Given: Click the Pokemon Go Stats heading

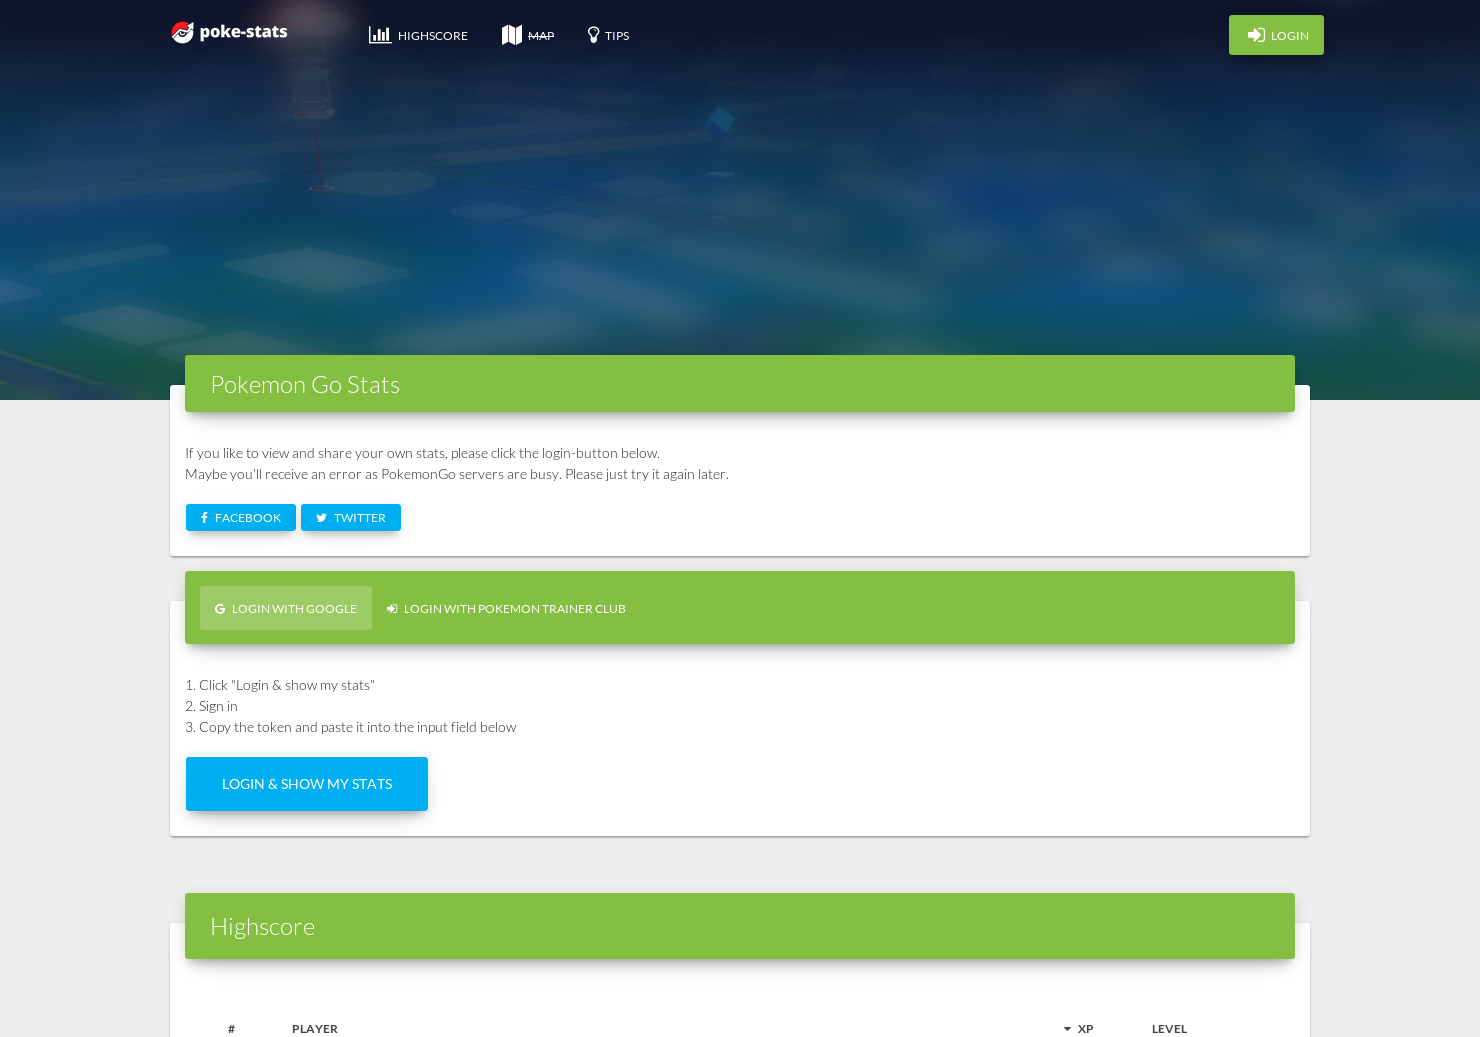Looking at the screenshot, I should point(305,385).
